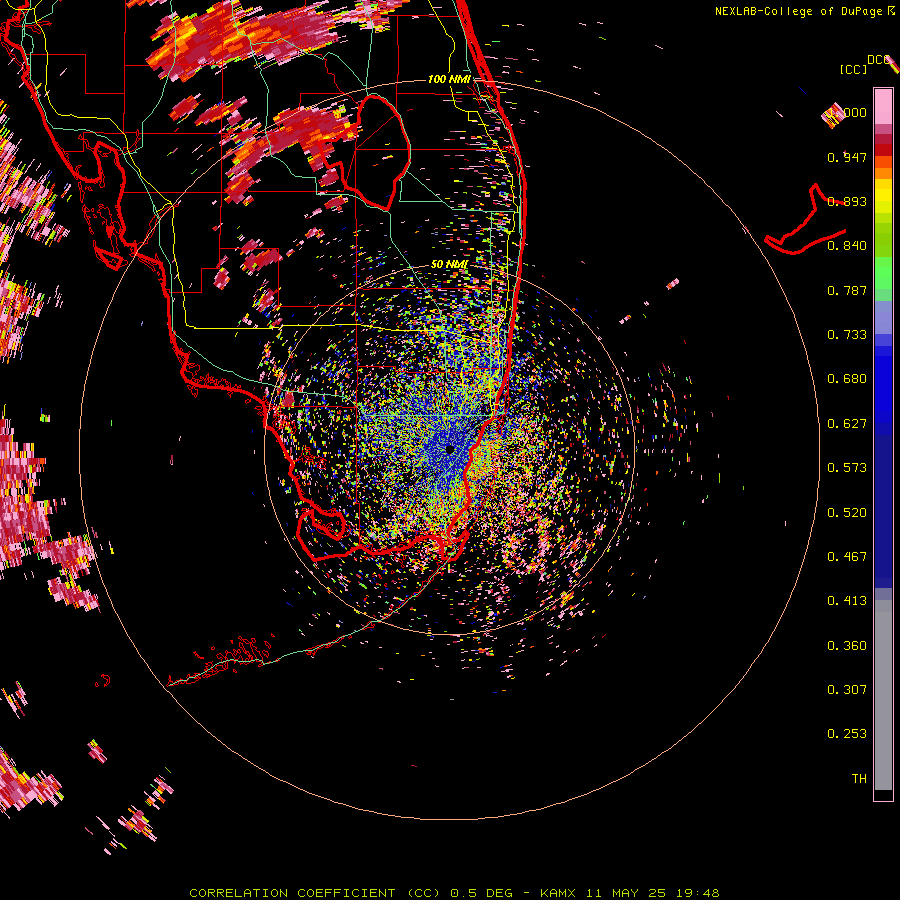Screen dimensions: 900x900
Task: Click the 0.573 scale value
Action: pos(847,468)
